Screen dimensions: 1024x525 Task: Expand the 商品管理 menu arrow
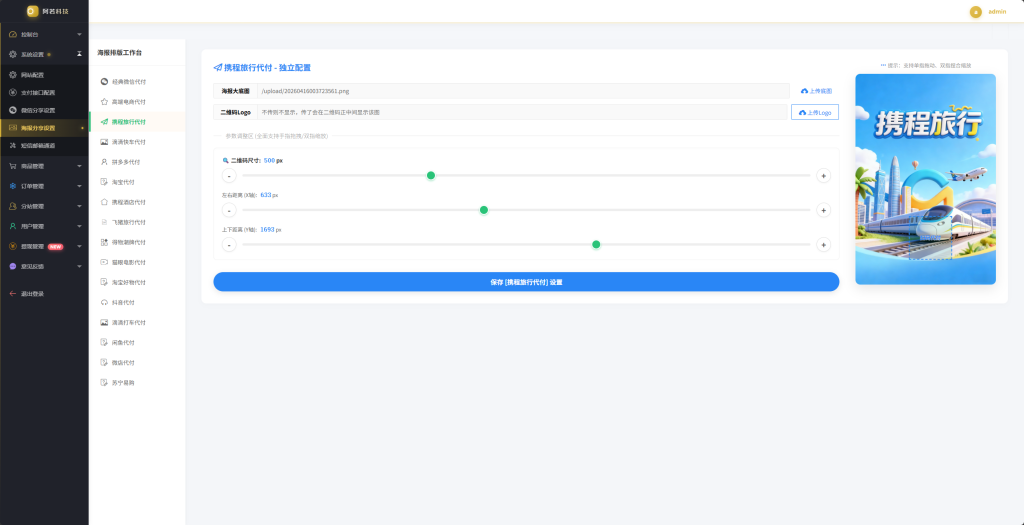(x=79, y=166)
